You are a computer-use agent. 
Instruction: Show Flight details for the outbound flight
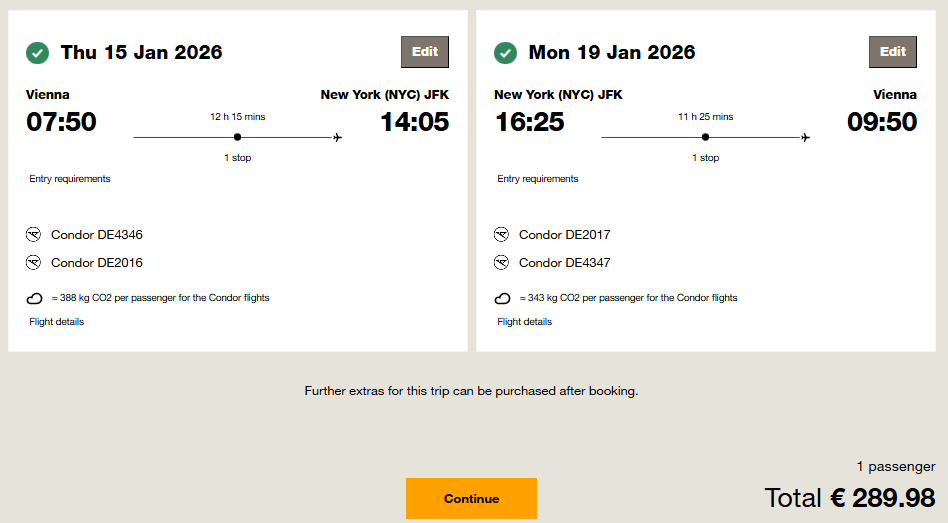point(57,322)
